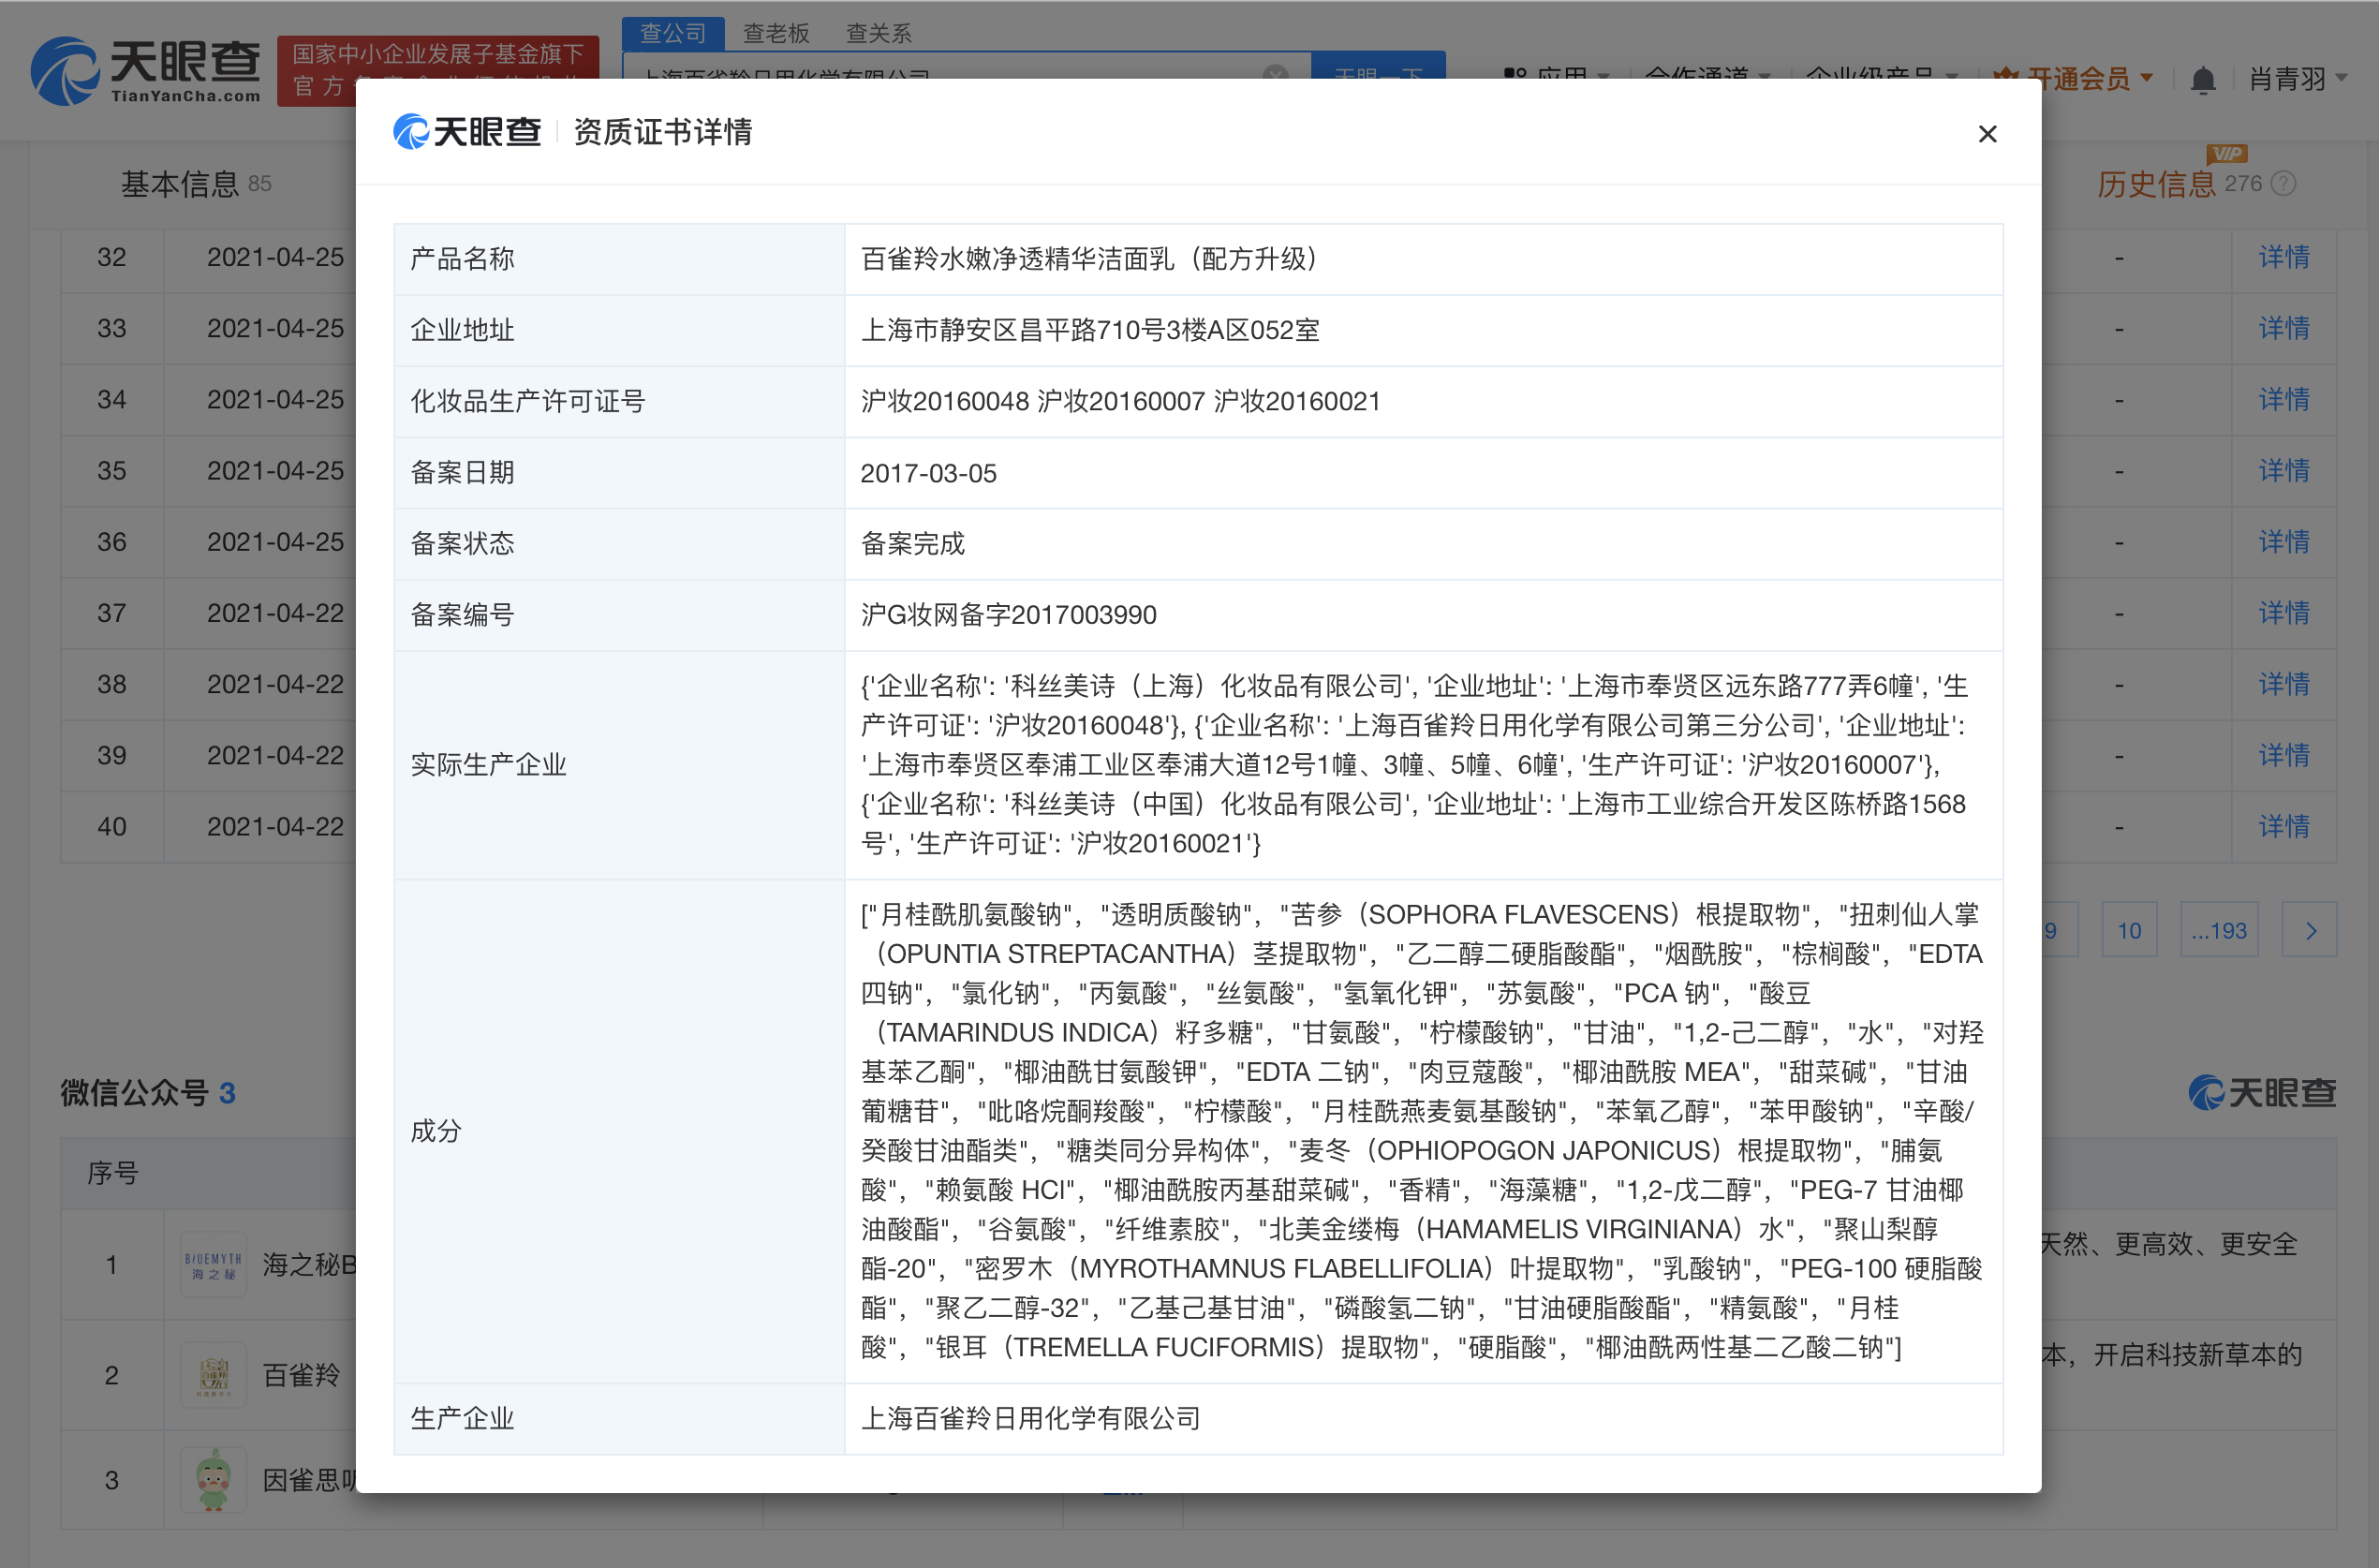Viewport: 2379px width, 1568px height.
Task: Click the 微信公众号 section heading
Action: pyautogui.click(x=147, y=1092)
